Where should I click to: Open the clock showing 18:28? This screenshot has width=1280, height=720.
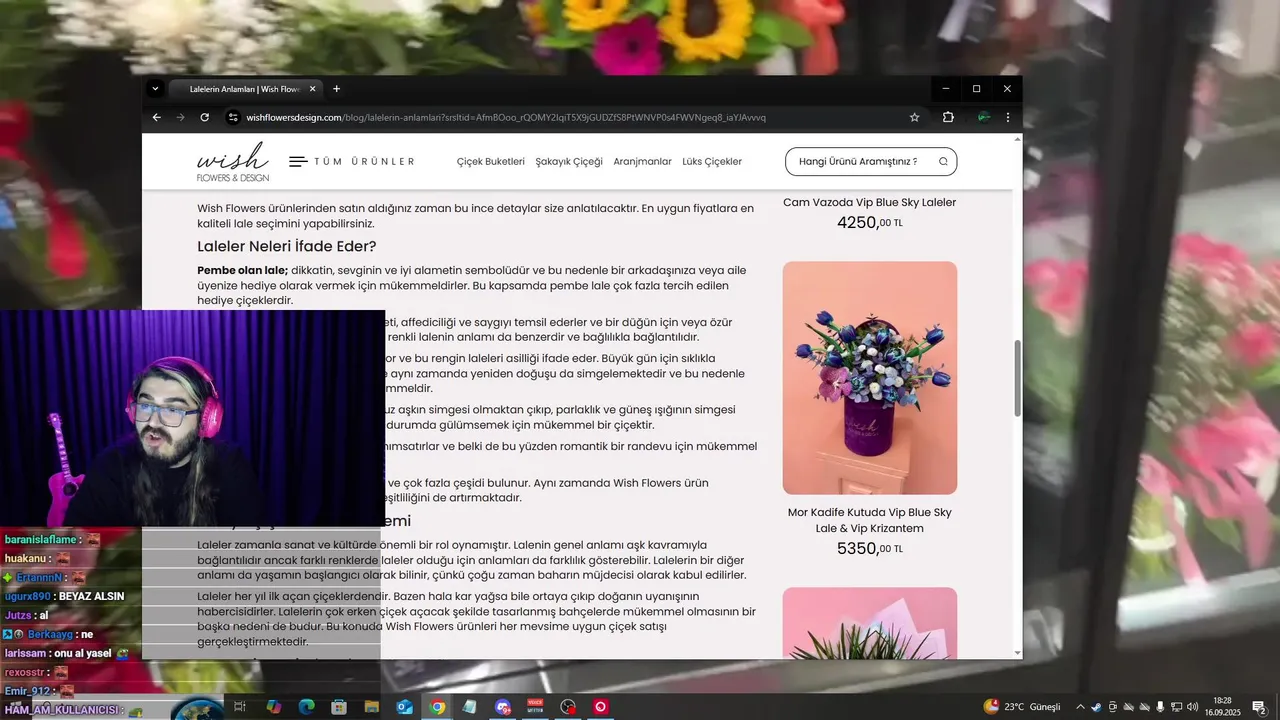click(1222, 707)
